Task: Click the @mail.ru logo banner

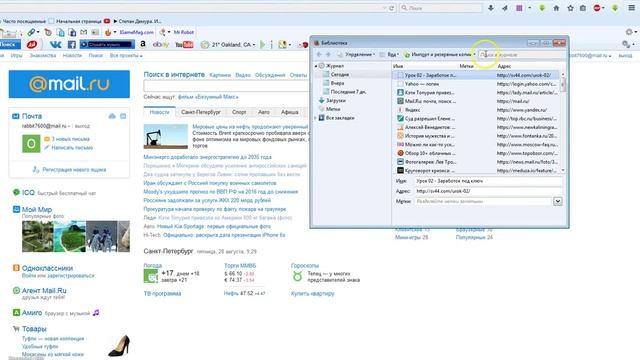Action: click(69, 84)
